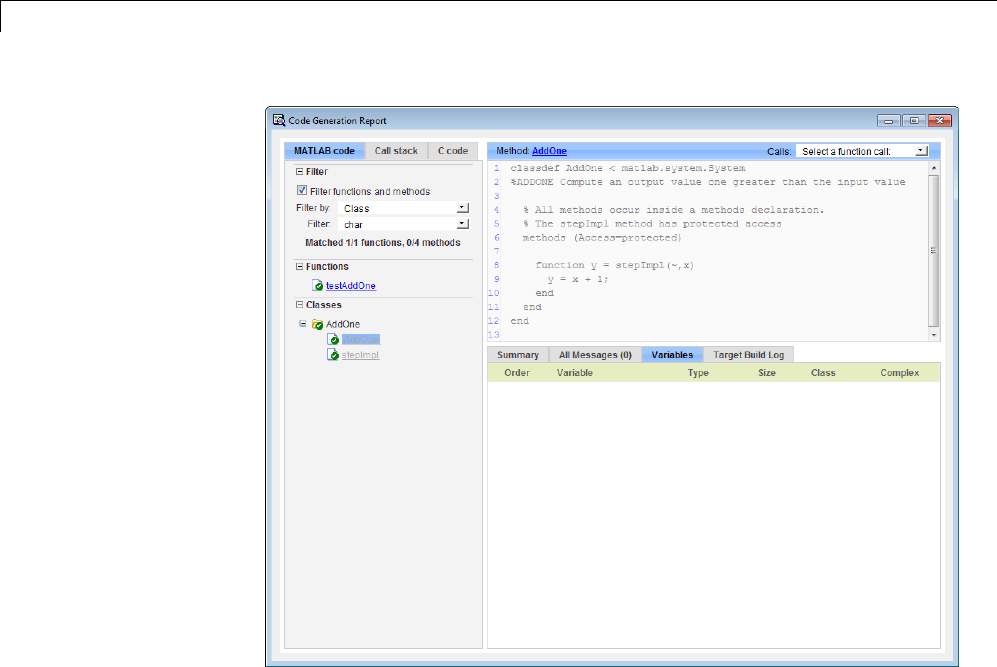Toggle Filter functions and methods checkbox
Screen dimensions: 997x667
[302, 190]
